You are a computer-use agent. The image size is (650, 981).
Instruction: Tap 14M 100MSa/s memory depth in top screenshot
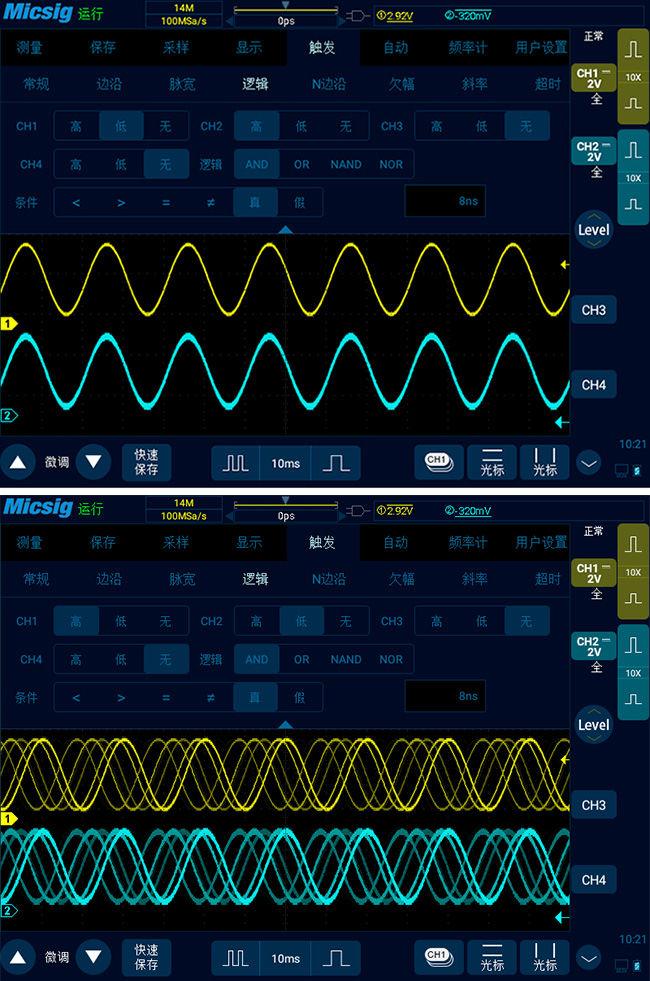(x=183, y=14)
